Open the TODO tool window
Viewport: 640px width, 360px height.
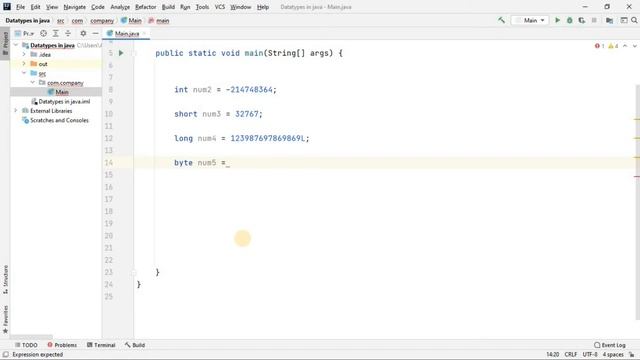(x=26, y=345)
